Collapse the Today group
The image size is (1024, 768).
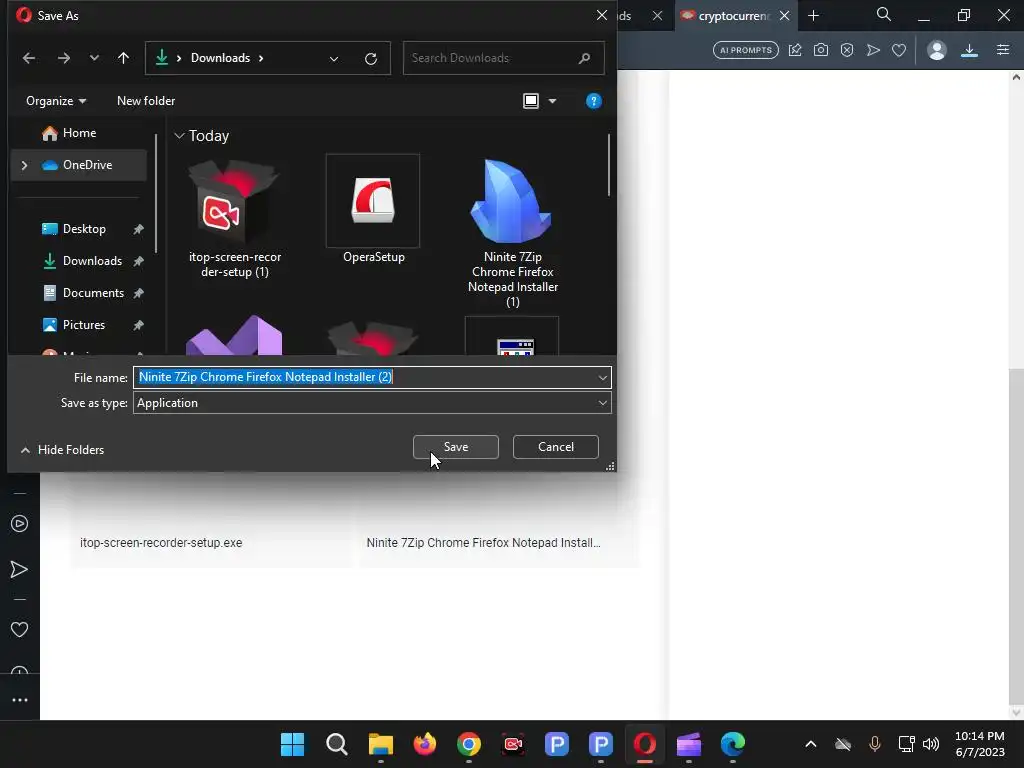coord(180,136)
